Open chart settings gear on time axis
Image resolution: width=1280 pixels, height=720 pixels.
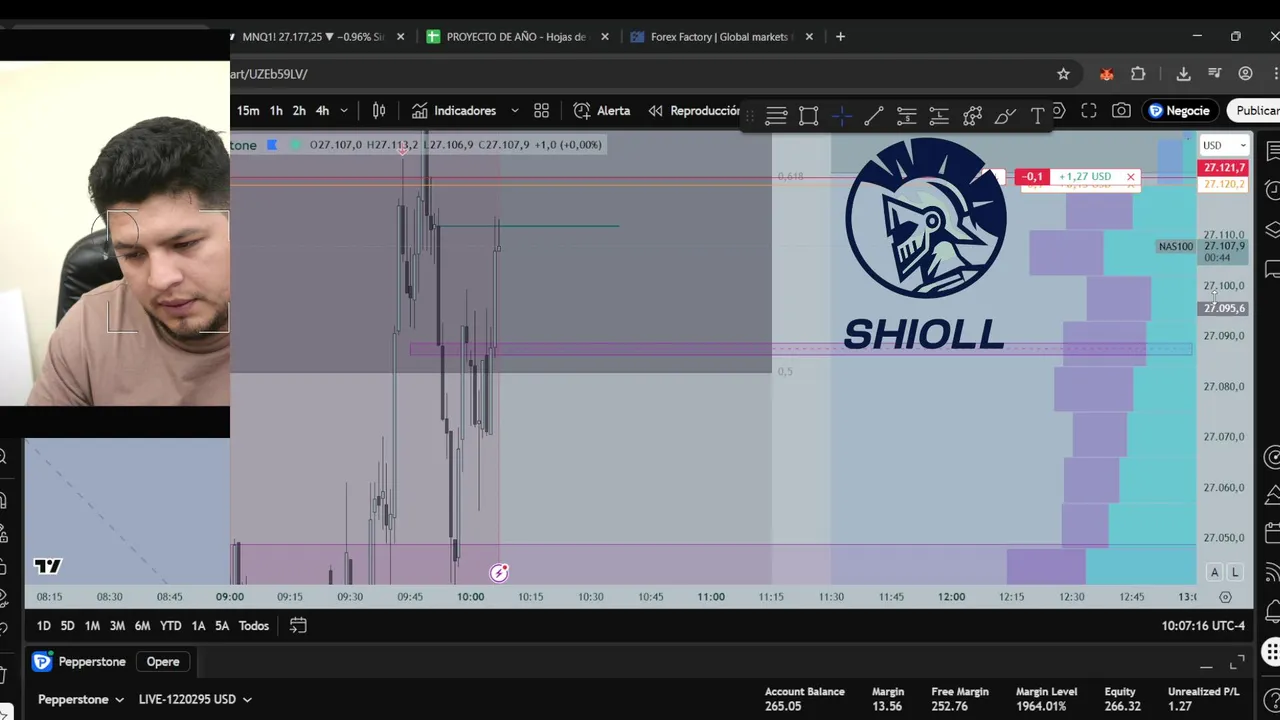point(1225,597)
